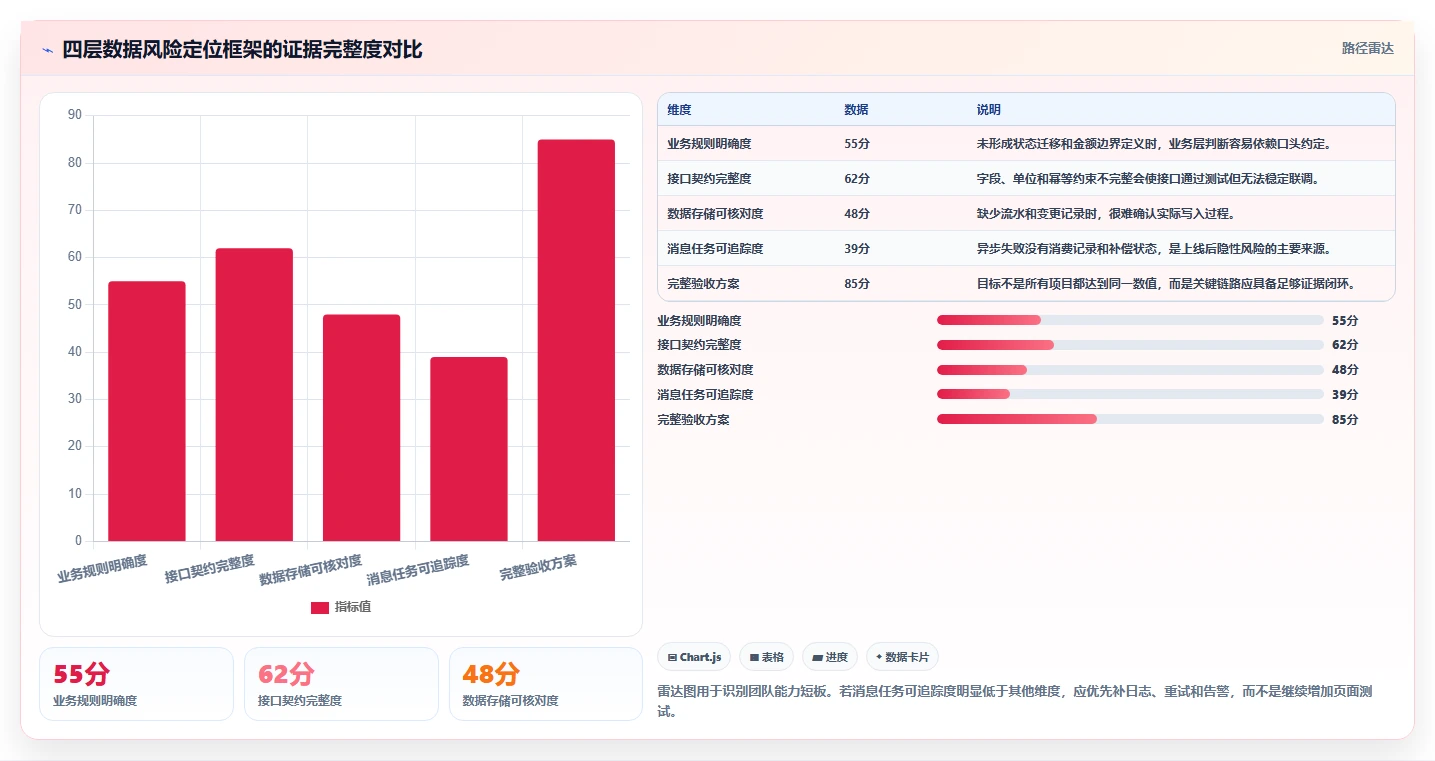Click the 90 tick on the y-axis
The height and width of the screenshot is (761, 1435).
click(x=75, y=115)
